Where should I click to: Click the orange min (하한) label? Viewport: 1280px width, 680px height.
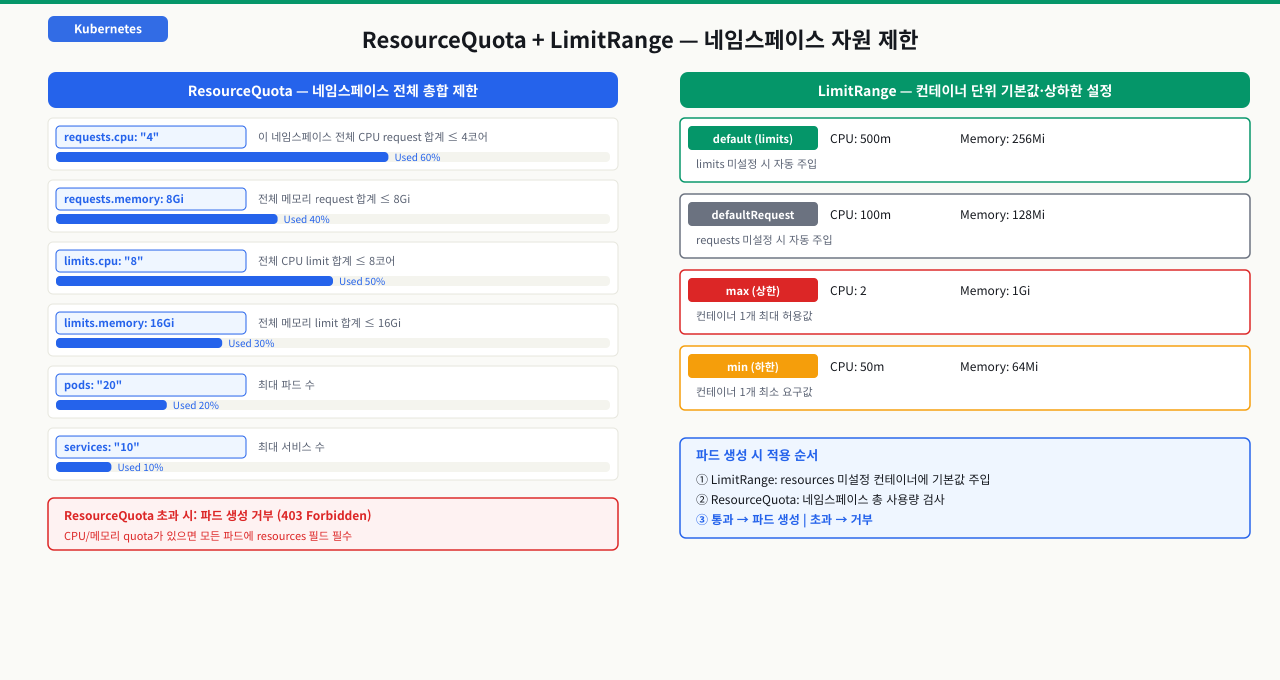[753, 366]
